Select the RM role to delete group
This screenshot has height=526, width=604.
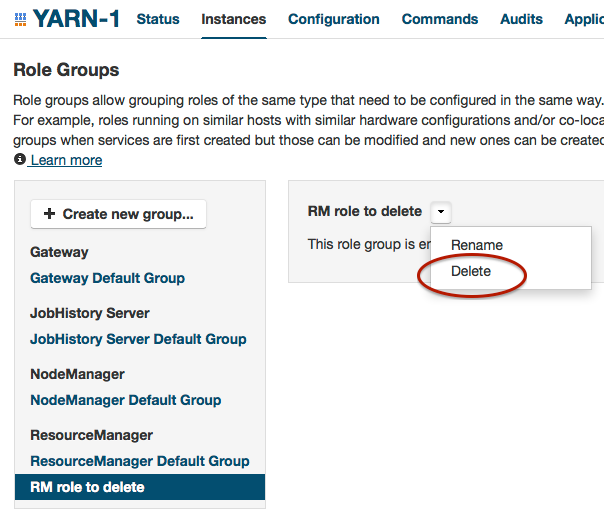[x=87, y=487]
